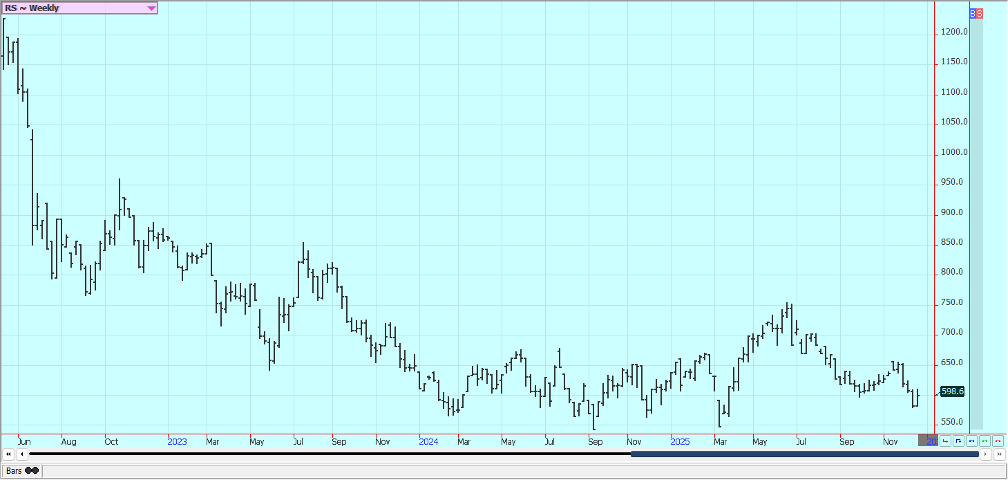Click the gray date box on time axis

[x=927, y=440]
